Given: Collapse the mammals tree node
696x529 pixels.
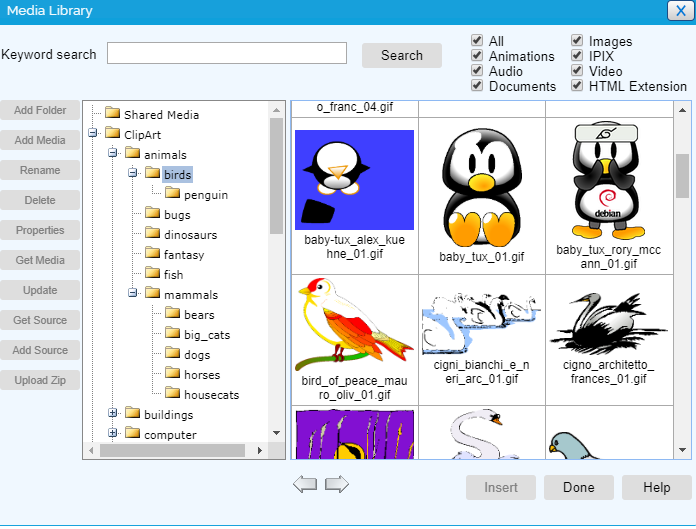Looking at the screenshot, I should [x=133, y=292].
